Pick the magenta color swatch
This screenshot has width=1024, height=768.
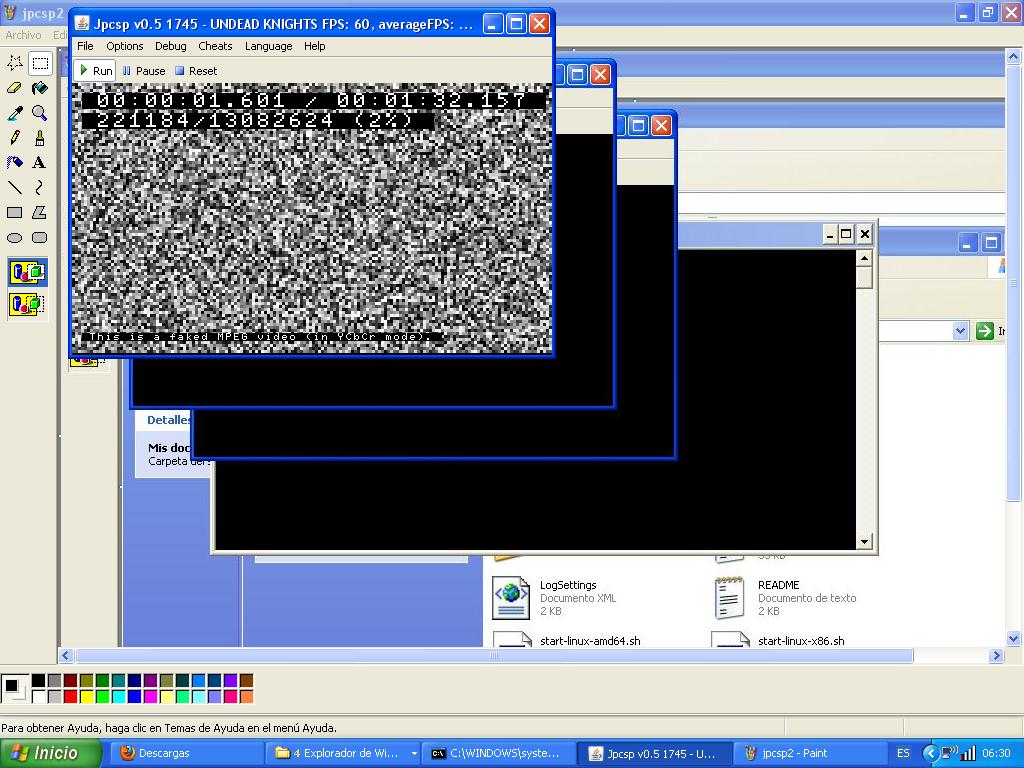150,697
